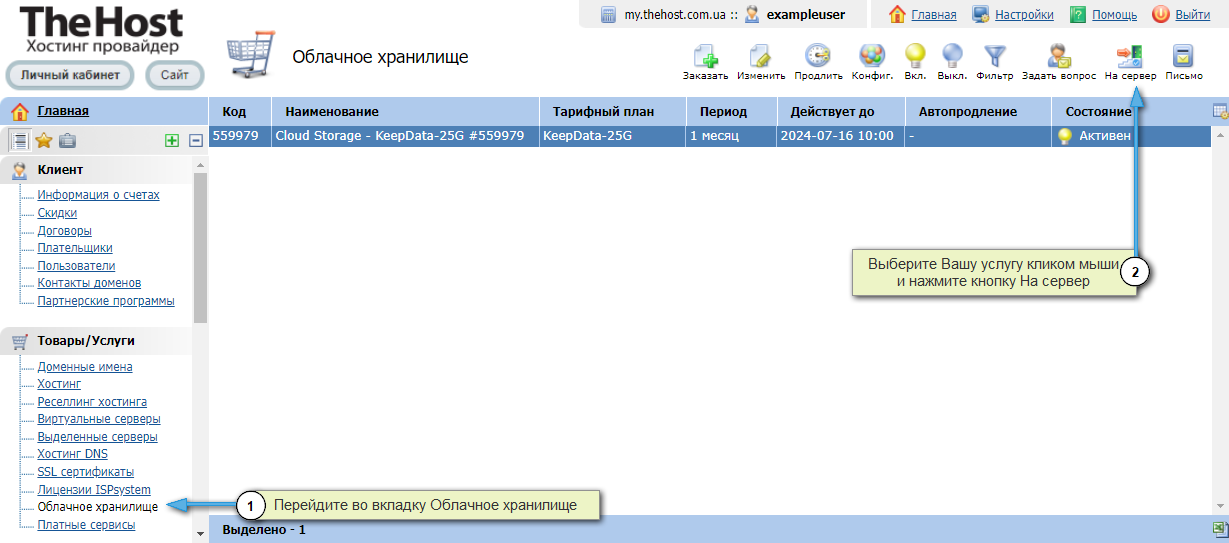Open Реселлинг хостинга menu item
Image resolution: width=1229 pixels, height=543 pixels.
click(92, 402)
